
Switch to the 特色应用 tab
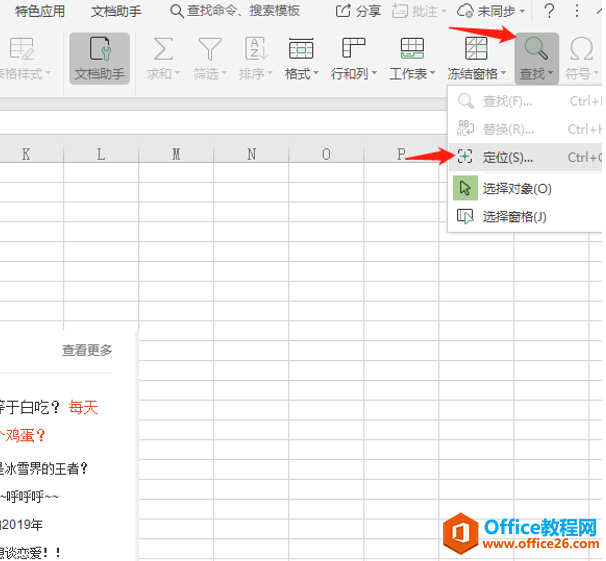40,12
